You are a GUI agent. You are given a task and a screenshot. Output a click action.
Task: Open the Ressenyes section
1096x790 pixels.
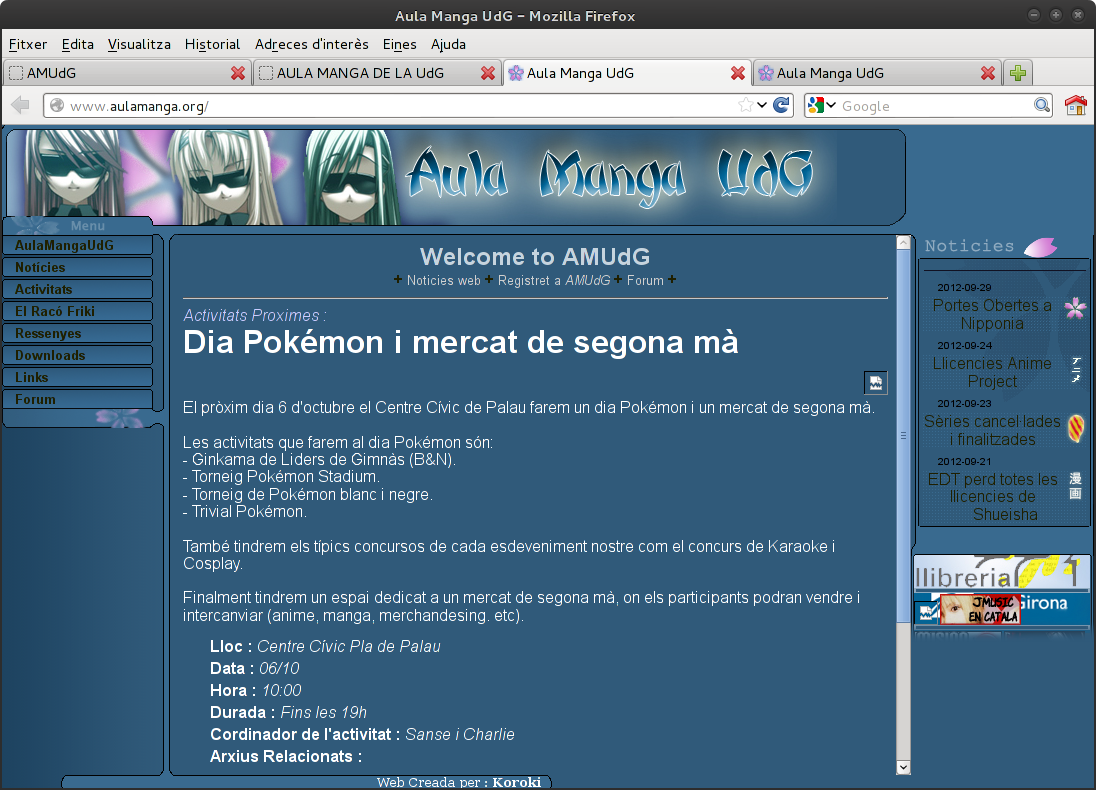pyautogui.click(x=78, y=333)
